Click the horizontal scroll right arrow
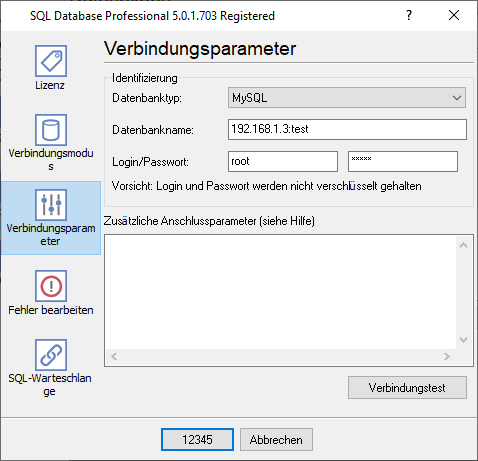Image resolution: width=478 pixels, height=461 pixels. 447,357
